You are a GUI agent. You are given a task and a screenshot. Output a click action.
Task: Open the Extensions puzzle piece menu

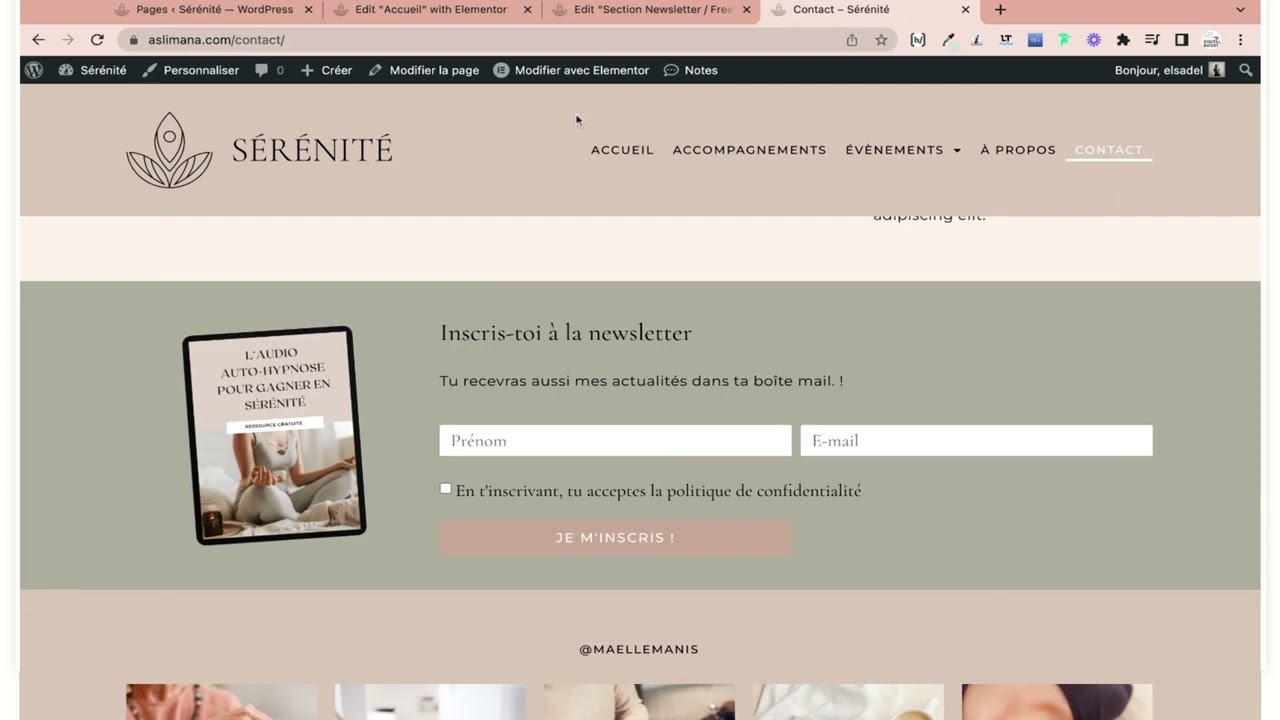pos(1123,40)
